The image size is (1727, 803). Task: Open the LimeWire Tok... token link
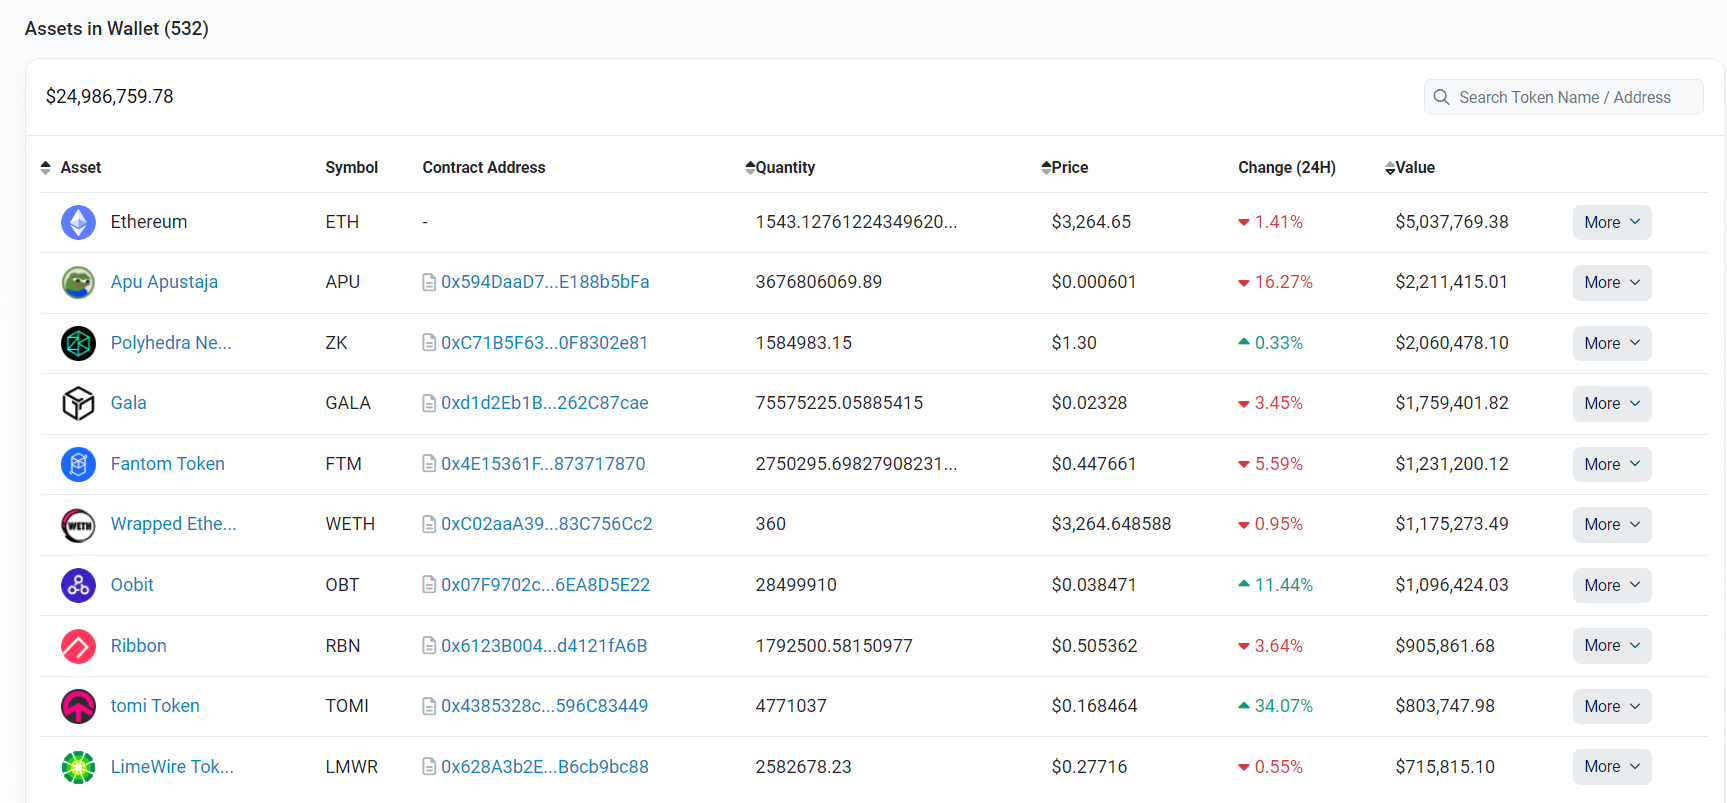click(172, 767)
